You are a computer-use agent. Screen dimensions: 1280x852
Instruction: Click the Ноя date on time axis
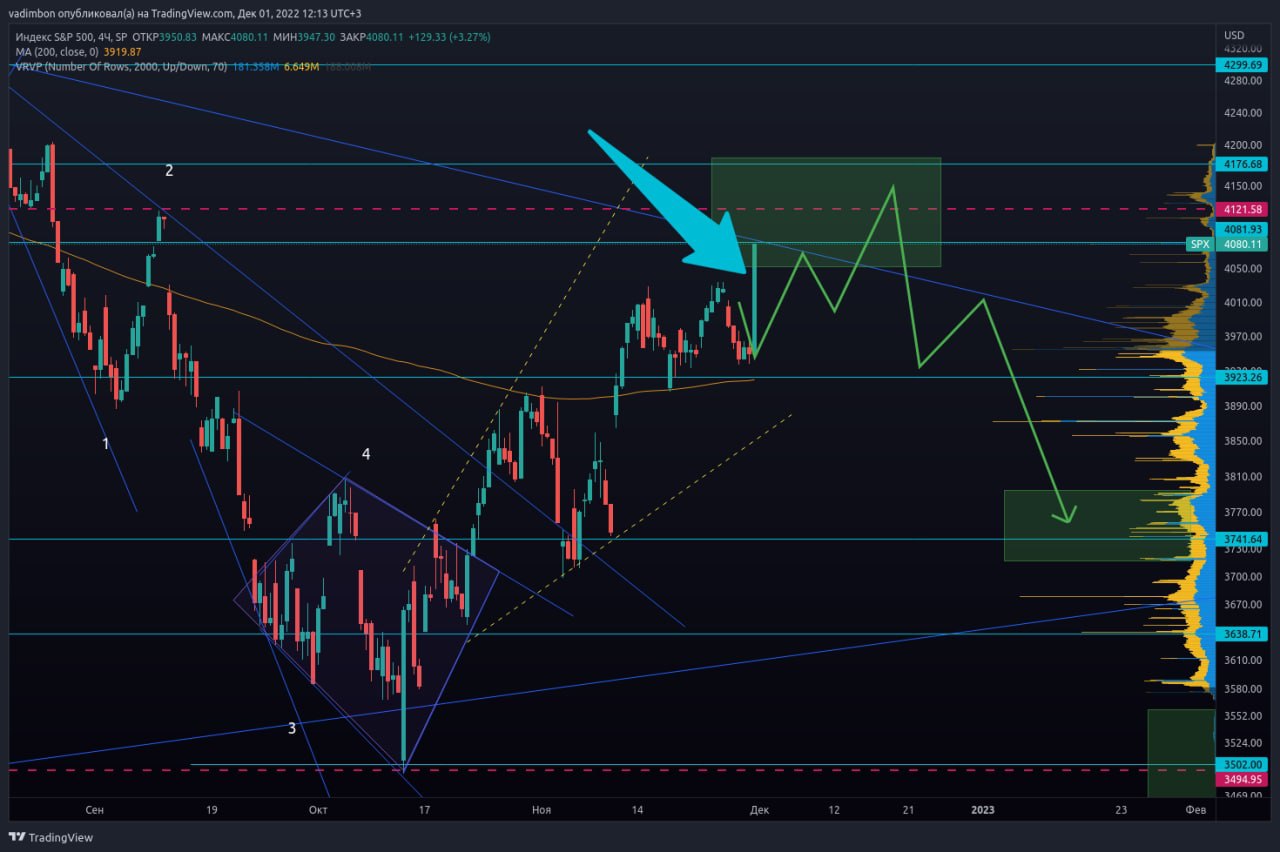[x=541, y=810]
